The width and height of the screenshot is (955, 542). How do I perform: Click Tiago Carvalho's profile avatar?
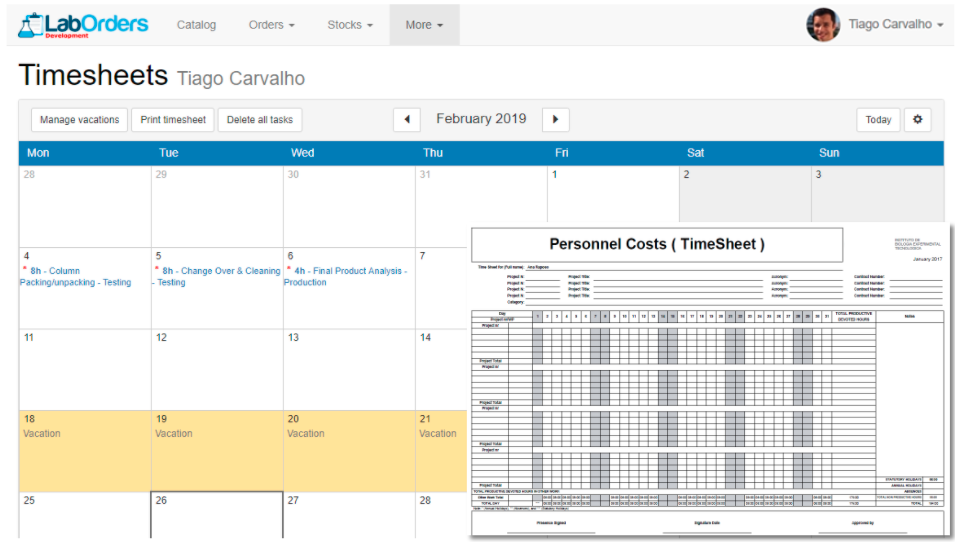pos(823,25)
